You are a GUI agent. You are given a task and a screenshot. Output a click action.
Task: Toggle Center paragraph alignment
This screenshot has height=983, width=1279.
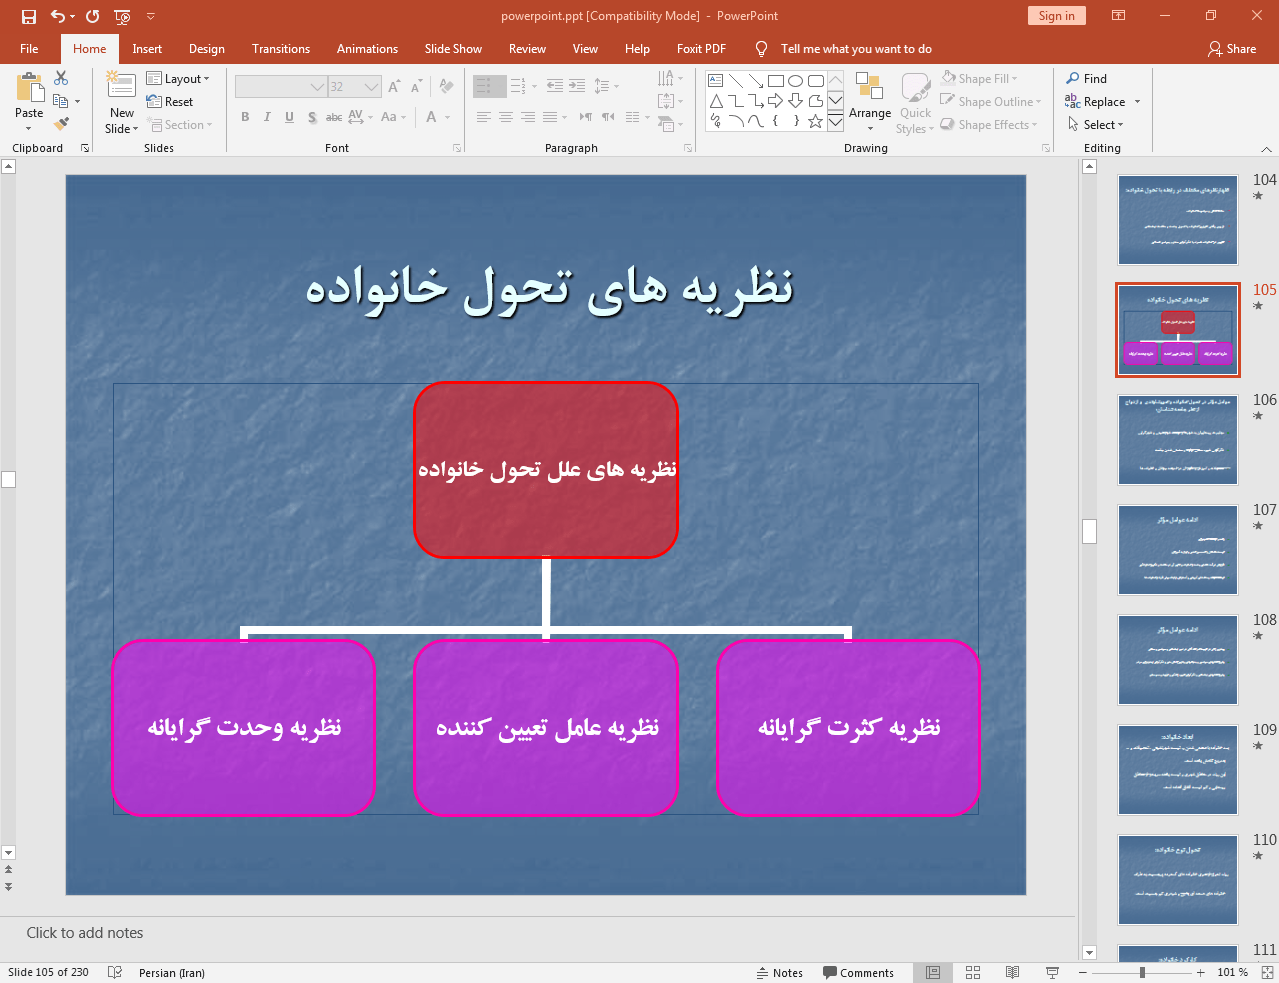click(506, 117)
